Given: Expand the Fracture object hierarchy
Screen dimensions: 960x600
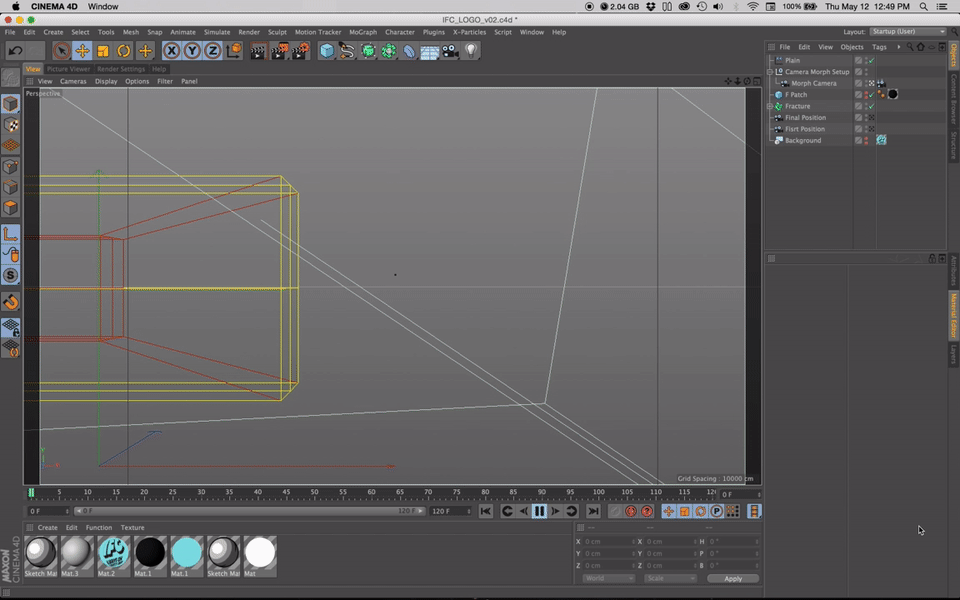Looking at the screenshot, I should click(x=770, y=107).
